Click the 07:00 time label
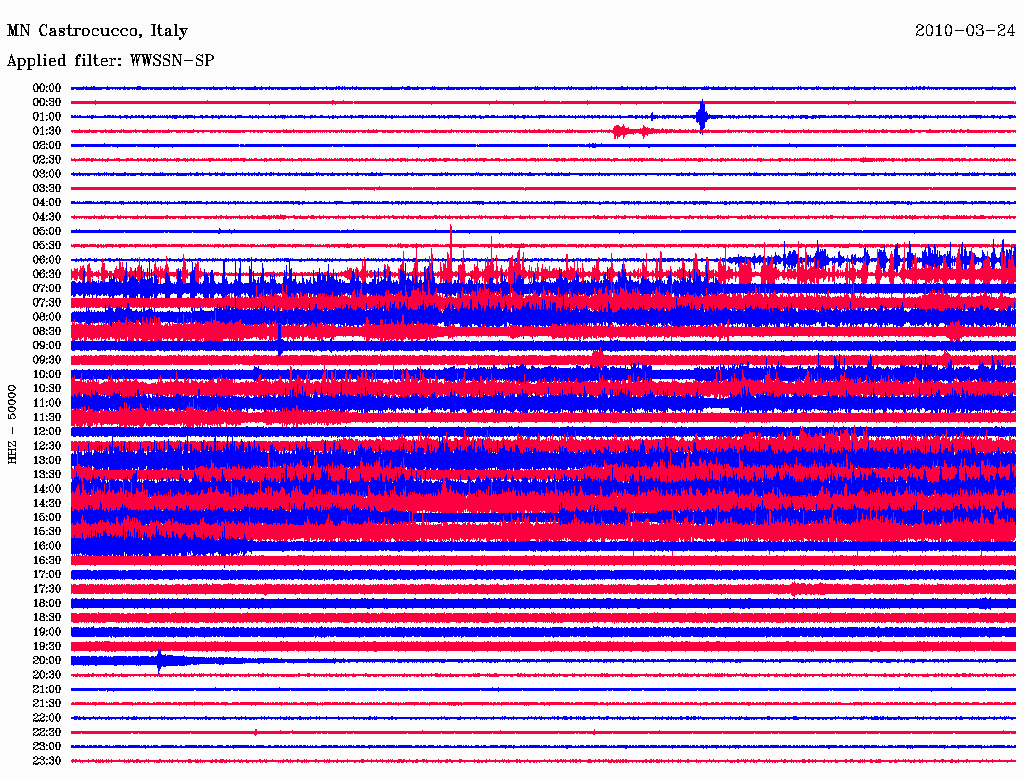The image size is (1024, 780). coord(47,289)
